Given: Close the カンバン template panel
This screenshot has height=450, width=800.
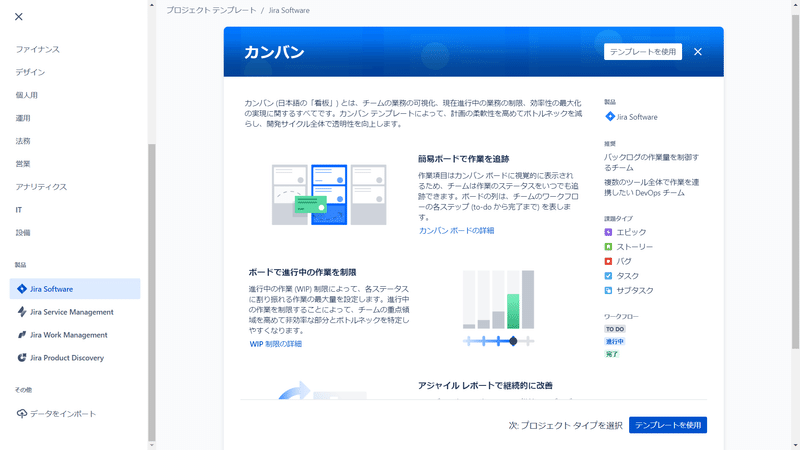Looking at the screenshot, I should [x=698, y=52].
